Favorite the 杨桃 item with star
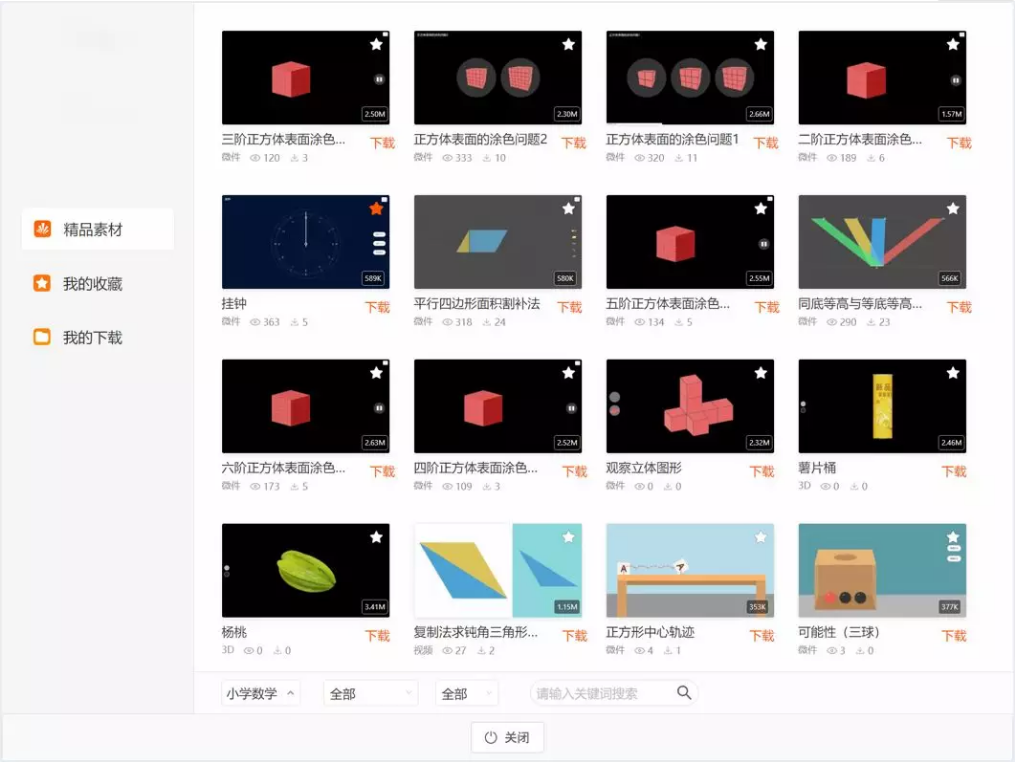This screenshot has height=762, width=1015. click(376, 537)
